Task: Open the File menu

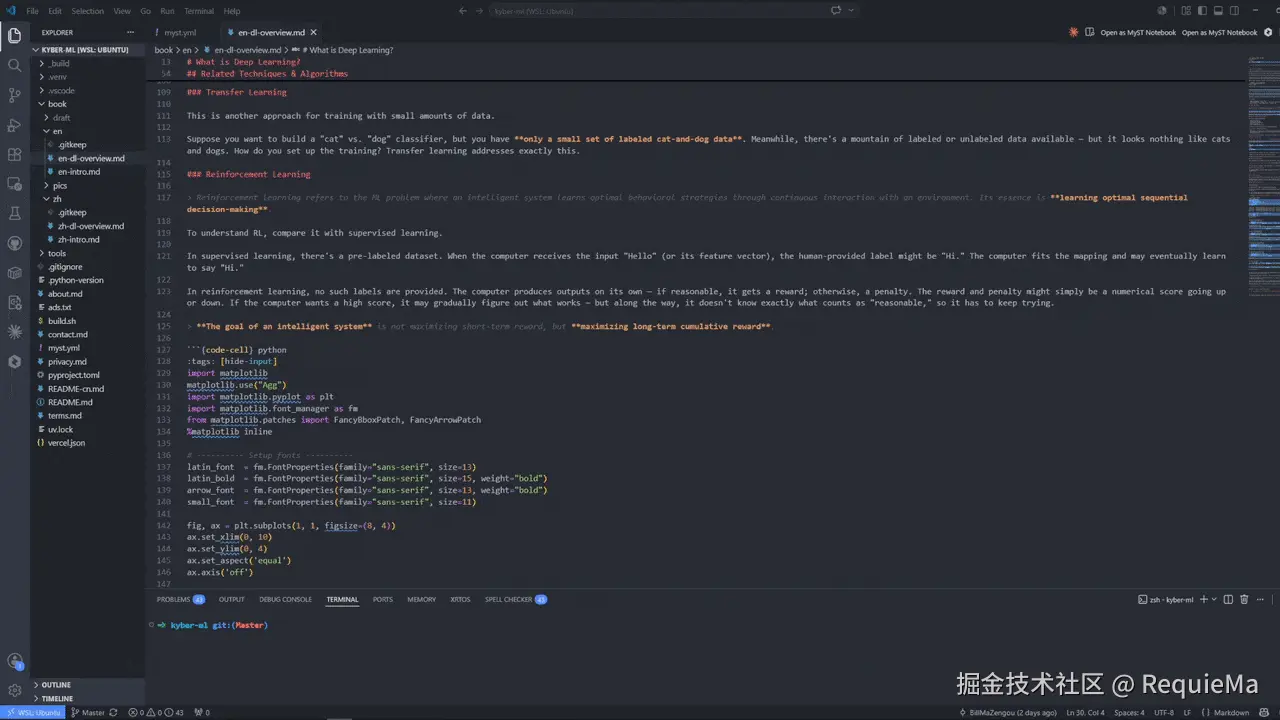Action: 33,11
